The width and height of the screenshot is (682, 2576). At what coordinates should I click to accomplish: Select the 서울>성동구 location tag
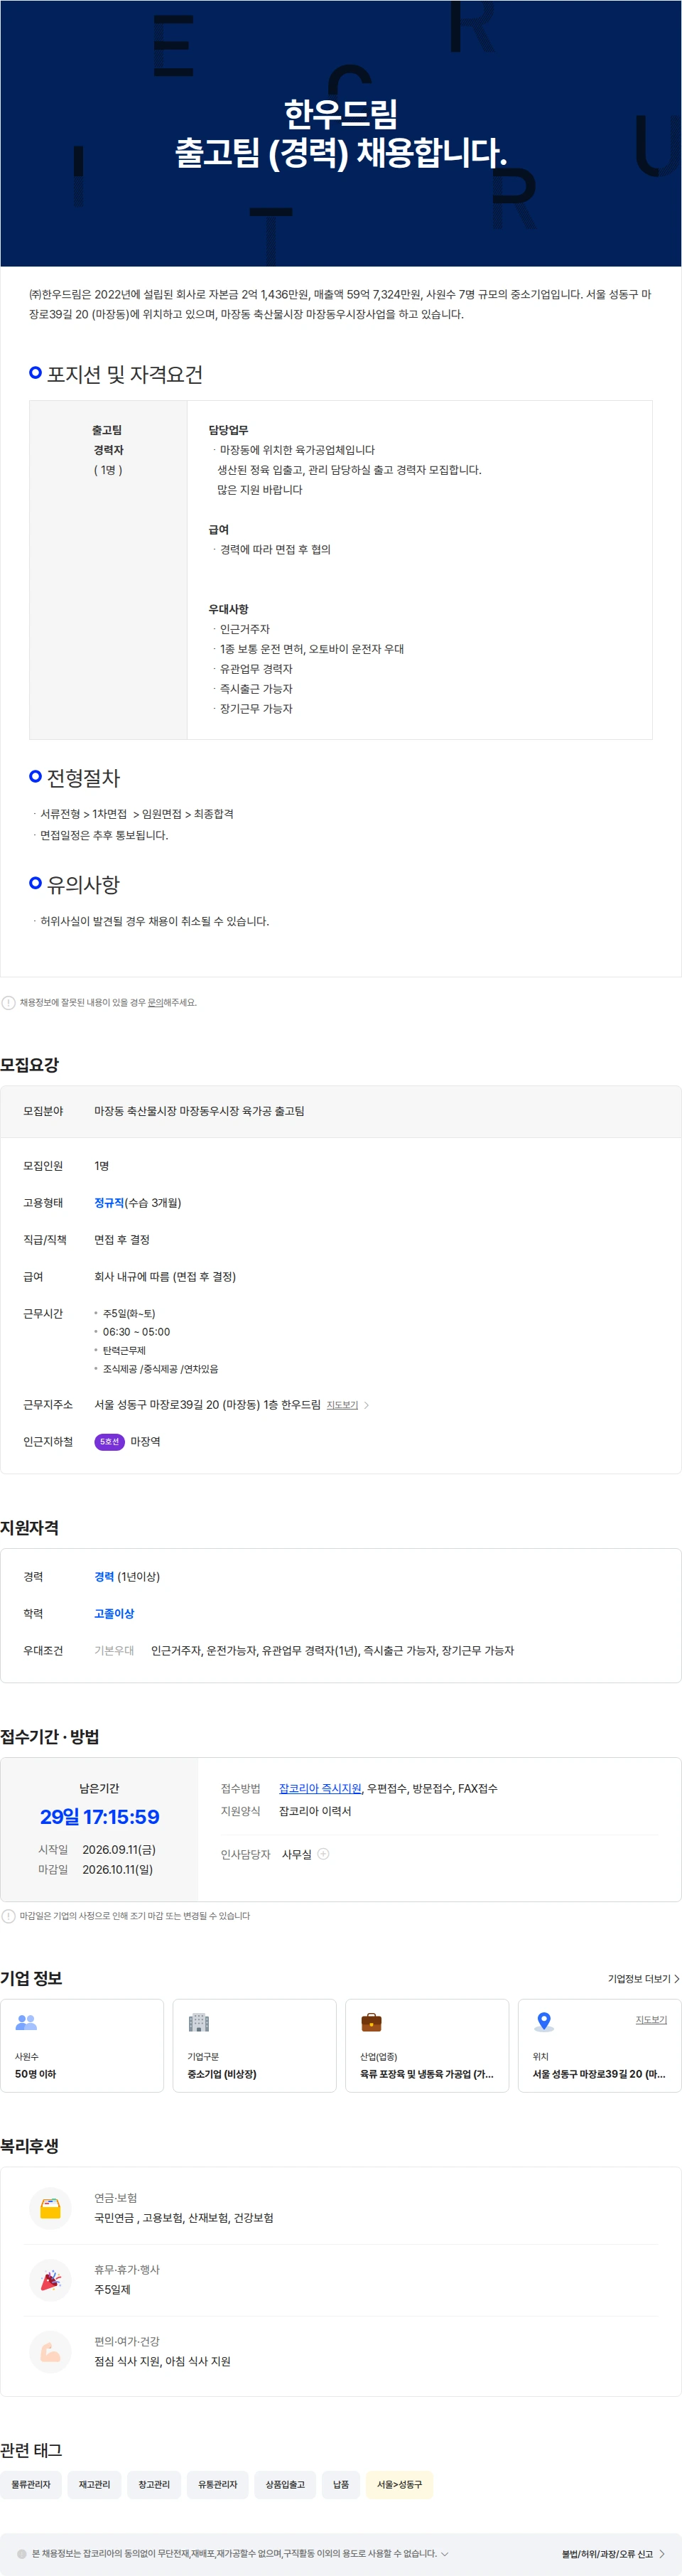click(399, 2485)
